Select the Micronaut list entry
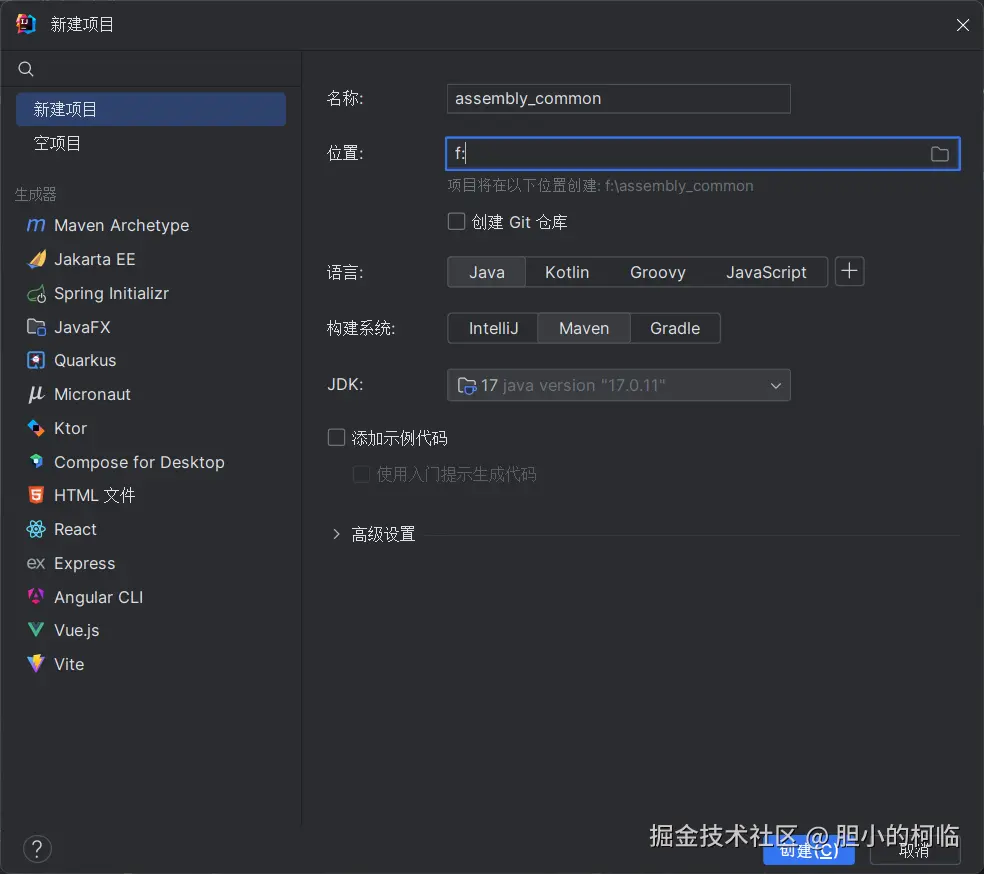The height and width of the screenshot is (874, 984). pyautogui.click(x=151, y=394)
